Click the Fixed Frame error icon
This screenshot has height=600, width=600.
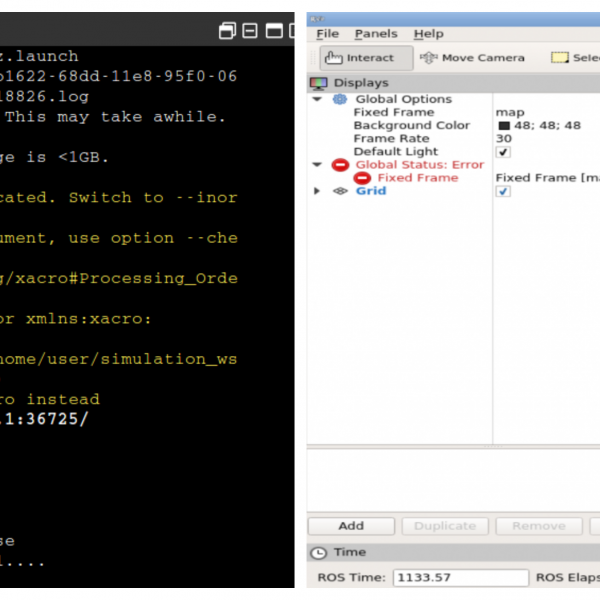362,178
